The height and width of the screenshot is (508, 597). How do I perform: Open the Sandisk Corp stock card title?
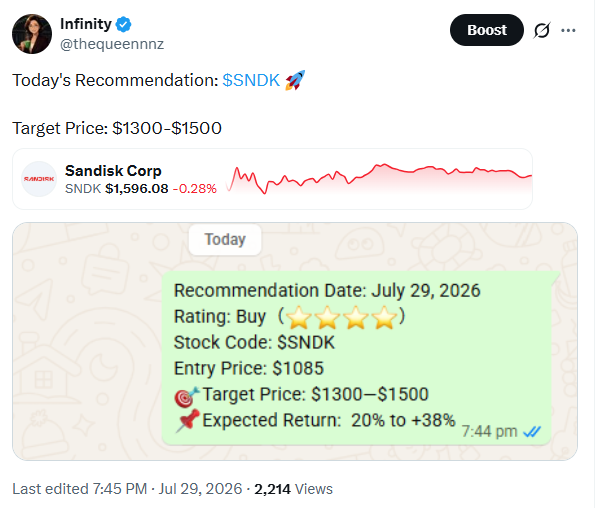pos(113,171)
